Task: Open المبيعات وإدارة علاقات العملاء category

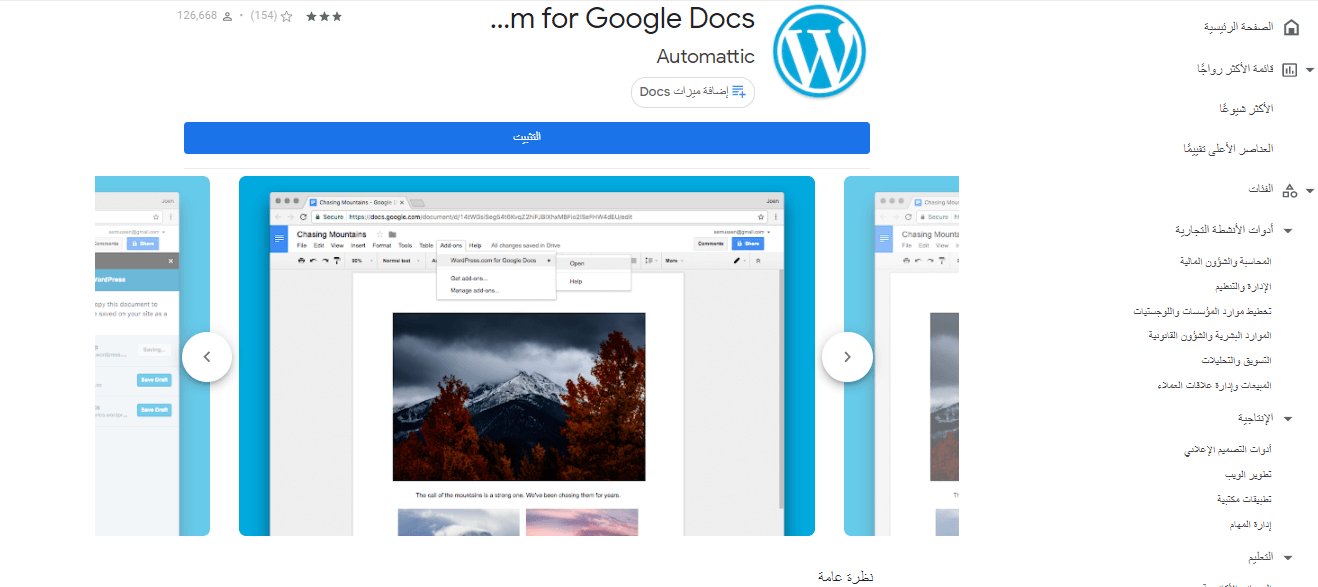Action: 1213,385
